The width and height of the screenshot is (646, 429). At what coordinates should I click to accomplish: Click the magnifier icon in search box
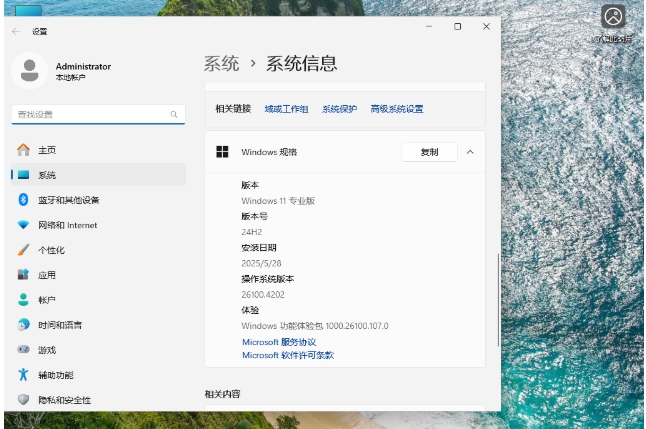click(x=175, y=115)
